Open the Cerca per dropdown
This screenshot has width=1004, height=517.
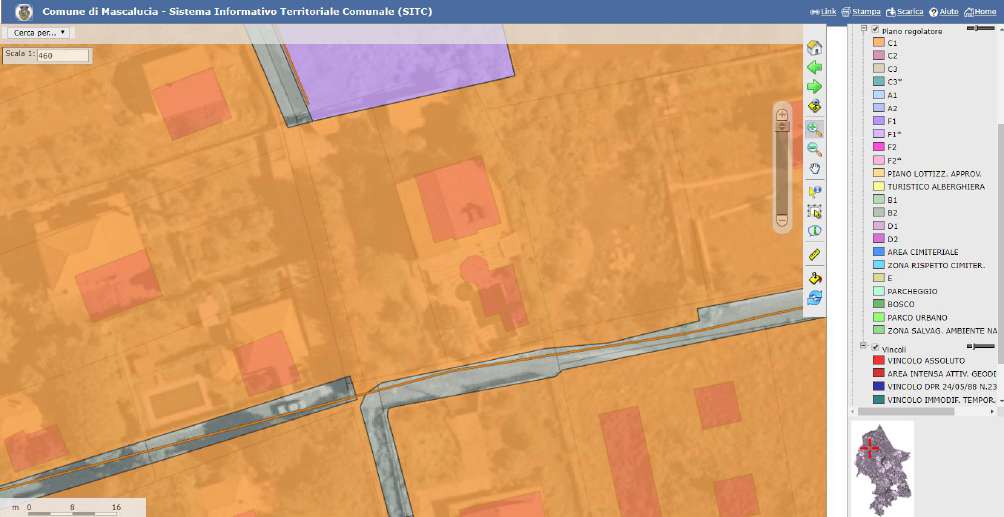(x=39, y=32)
